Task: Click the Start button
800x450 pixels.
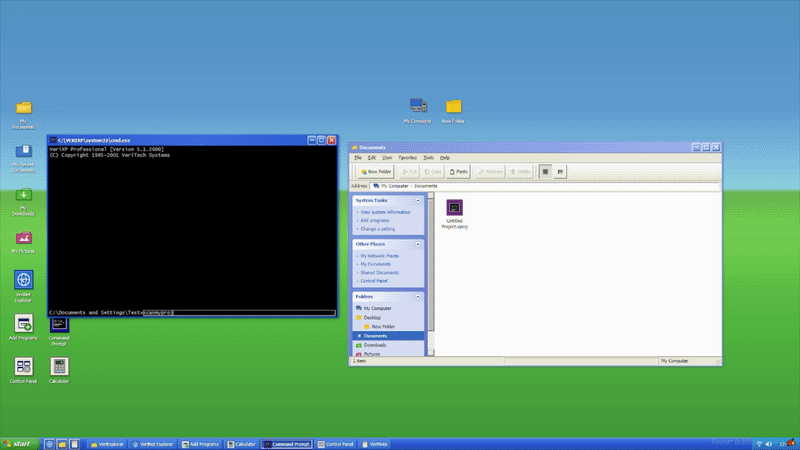Action: point(19,444)
